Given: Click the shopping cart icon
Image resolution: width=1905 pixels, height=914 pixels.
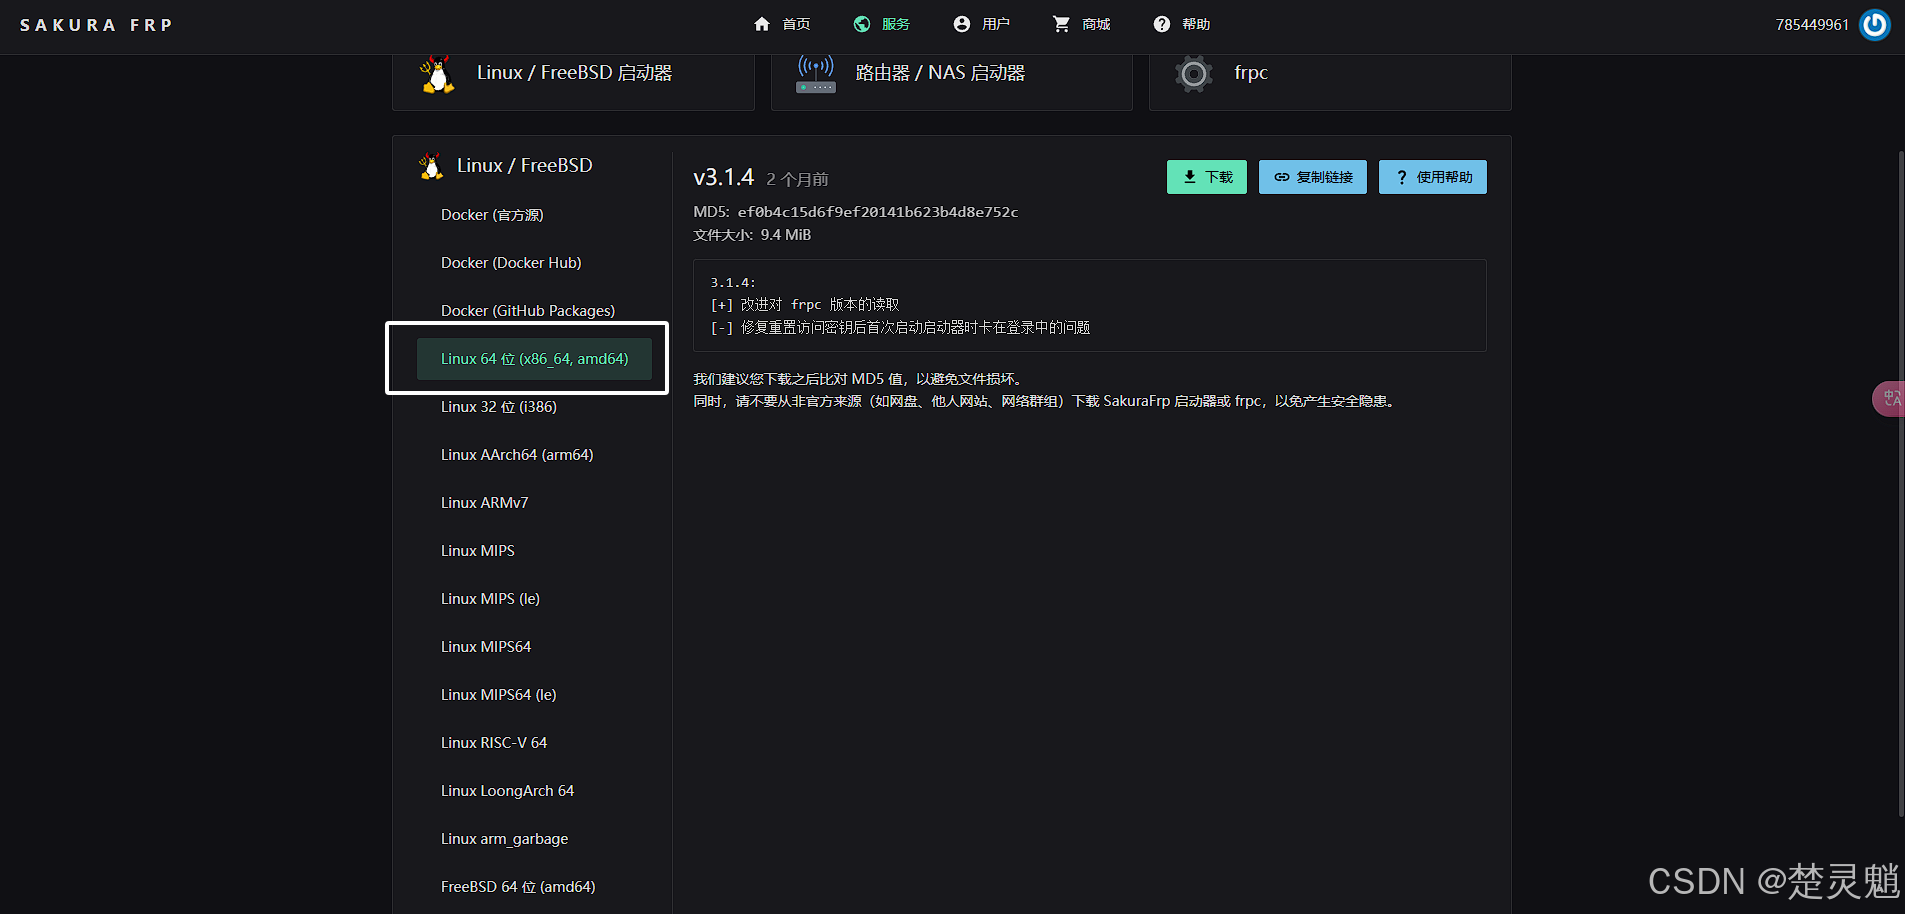Looking at the screenshot, I should (x=1061, y=24).
